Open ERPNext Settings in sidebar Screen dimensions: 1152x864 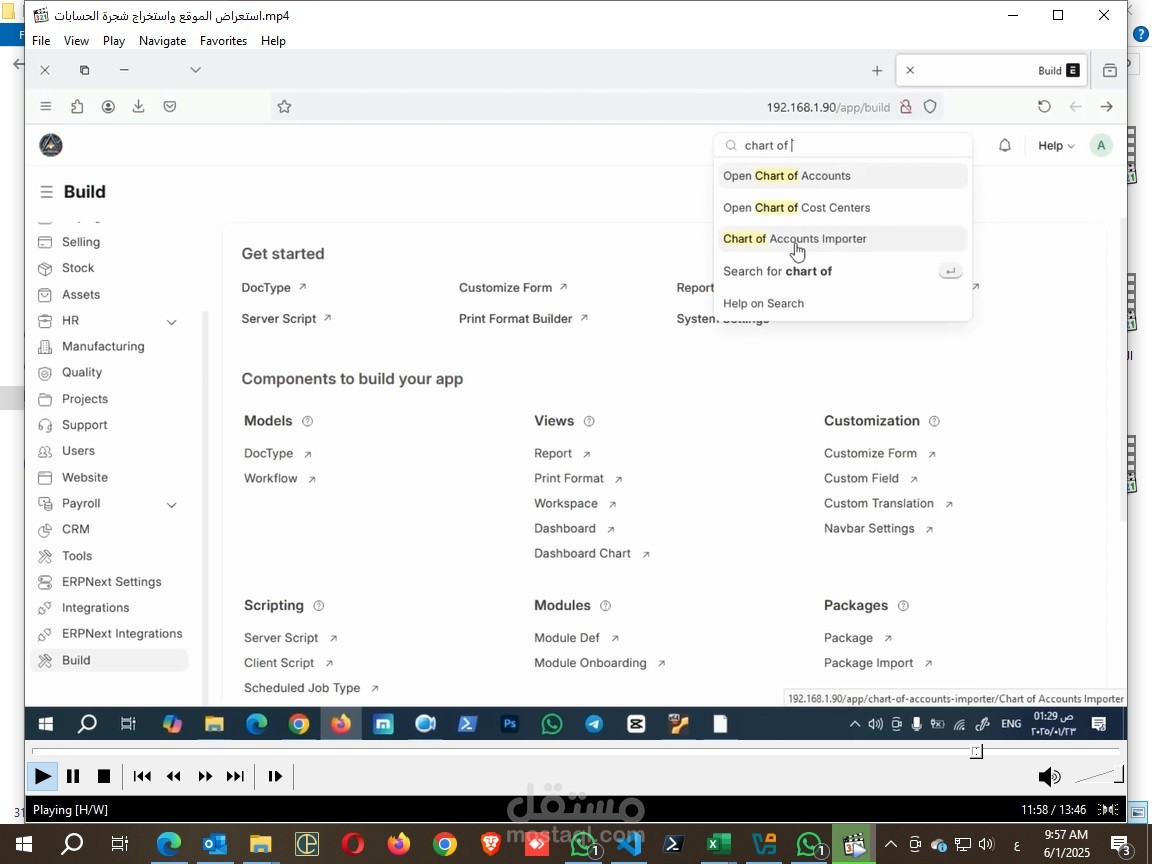pyautogui.click(x=112, y=582)
